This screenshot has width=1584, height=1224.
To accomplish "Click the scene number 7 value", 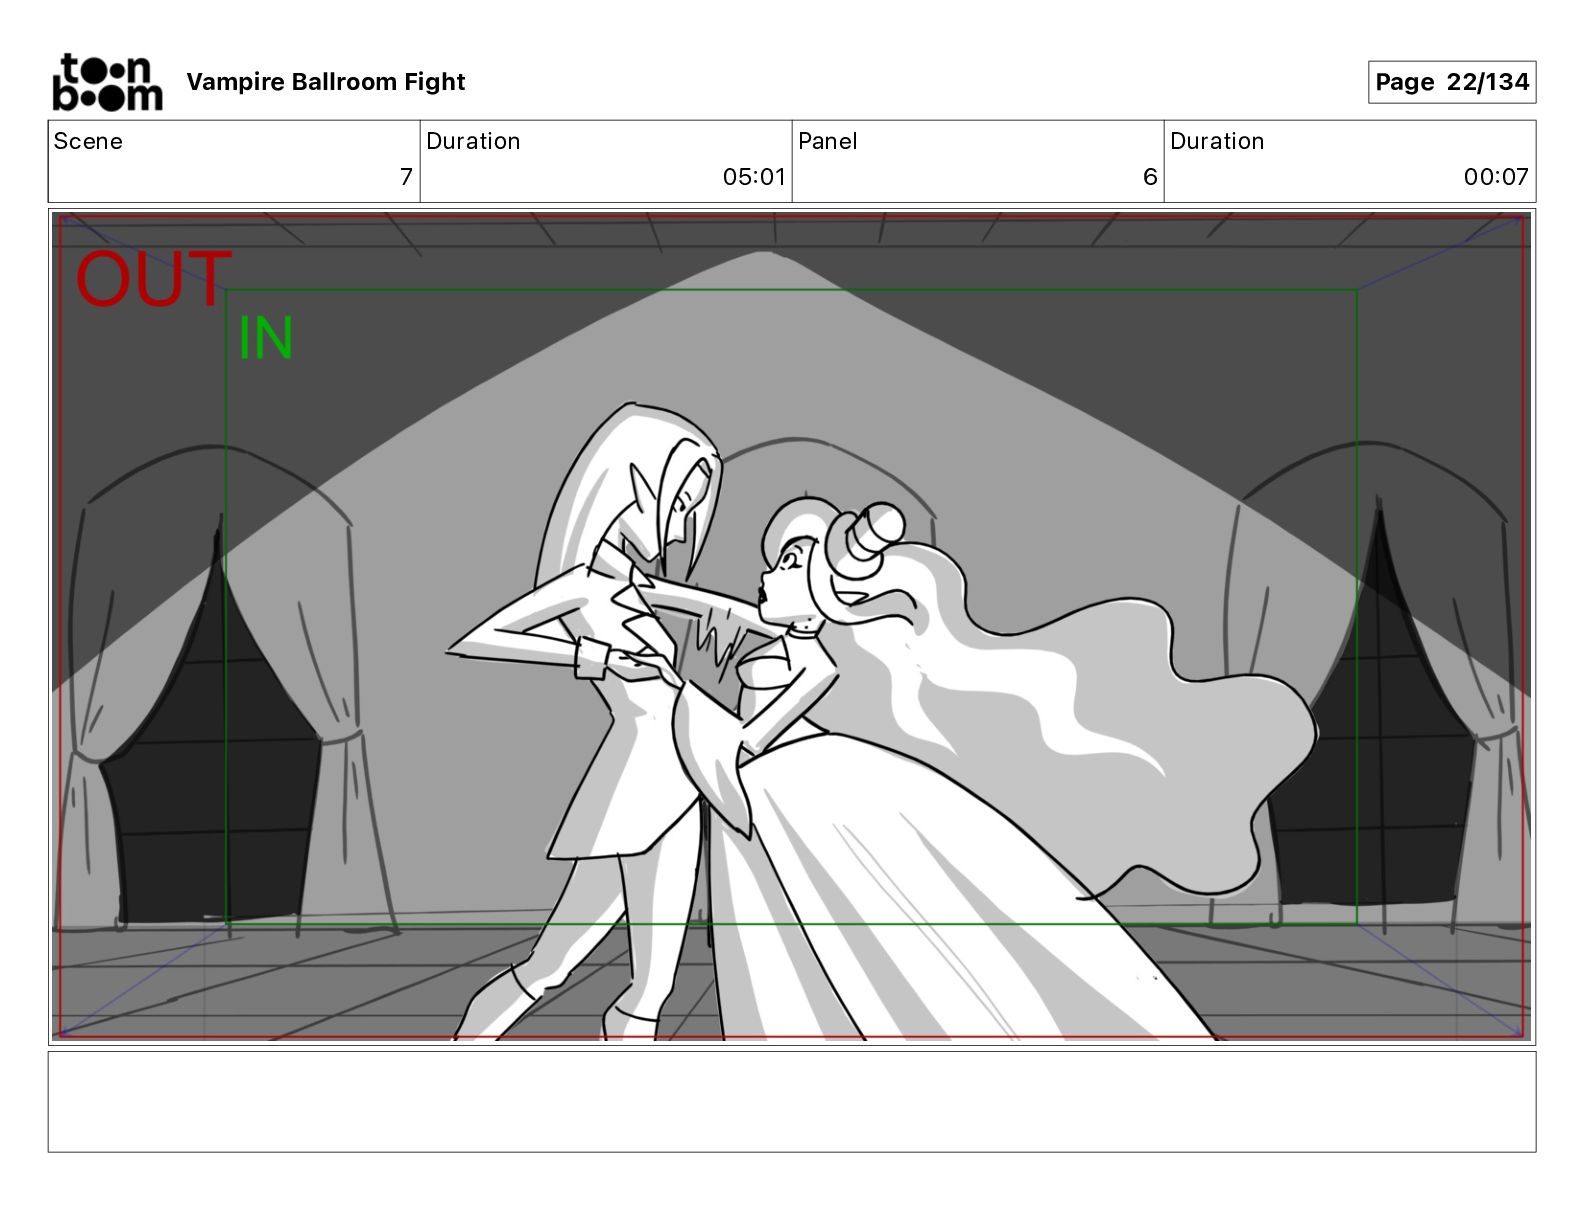I will coord(406,177).
